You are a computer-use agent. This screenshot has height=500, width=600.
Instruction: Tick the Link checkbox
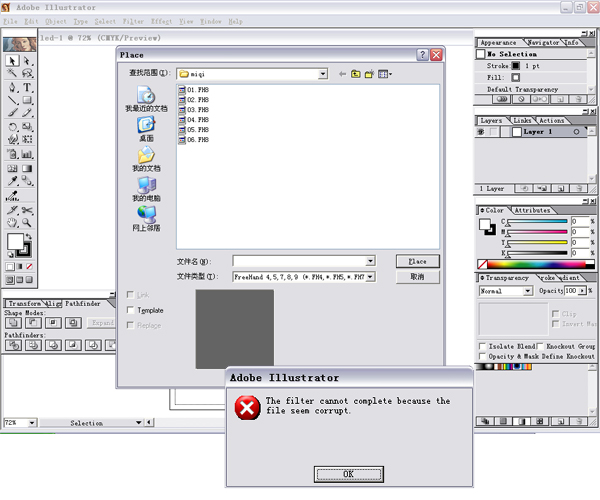pyautogui.click(x=130, y=295)
